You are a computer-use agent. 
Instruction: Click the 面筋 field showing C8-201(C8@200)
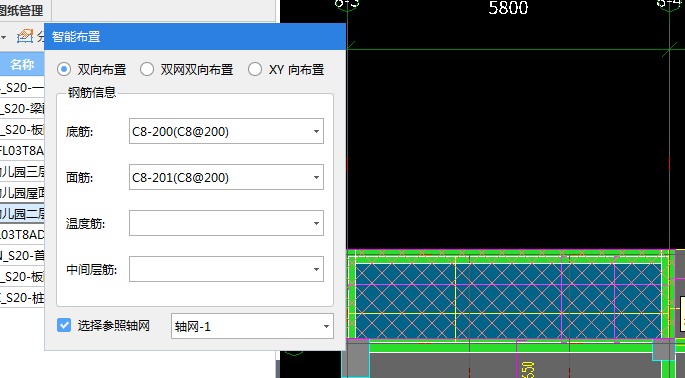point(226,177)
